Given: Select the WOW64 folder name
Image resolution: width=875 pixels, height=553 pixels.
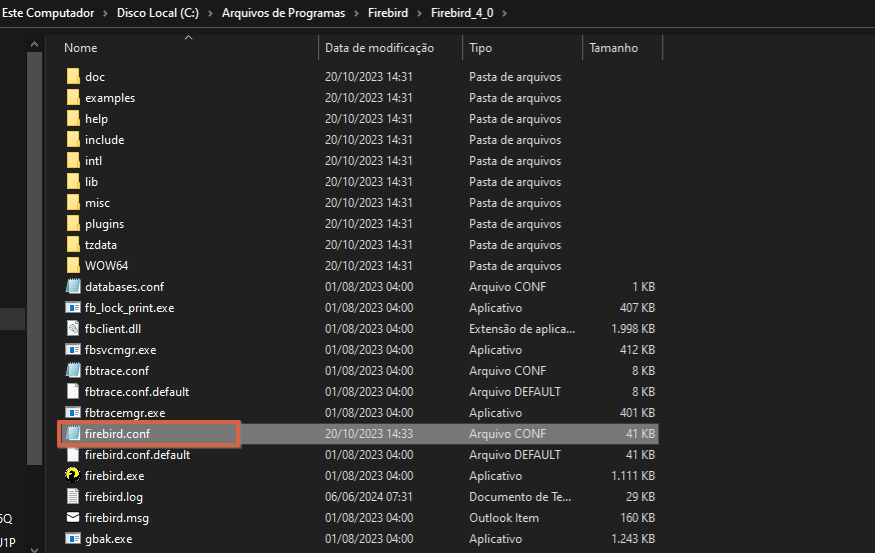Looking at the screenshot, I should 107,266.
